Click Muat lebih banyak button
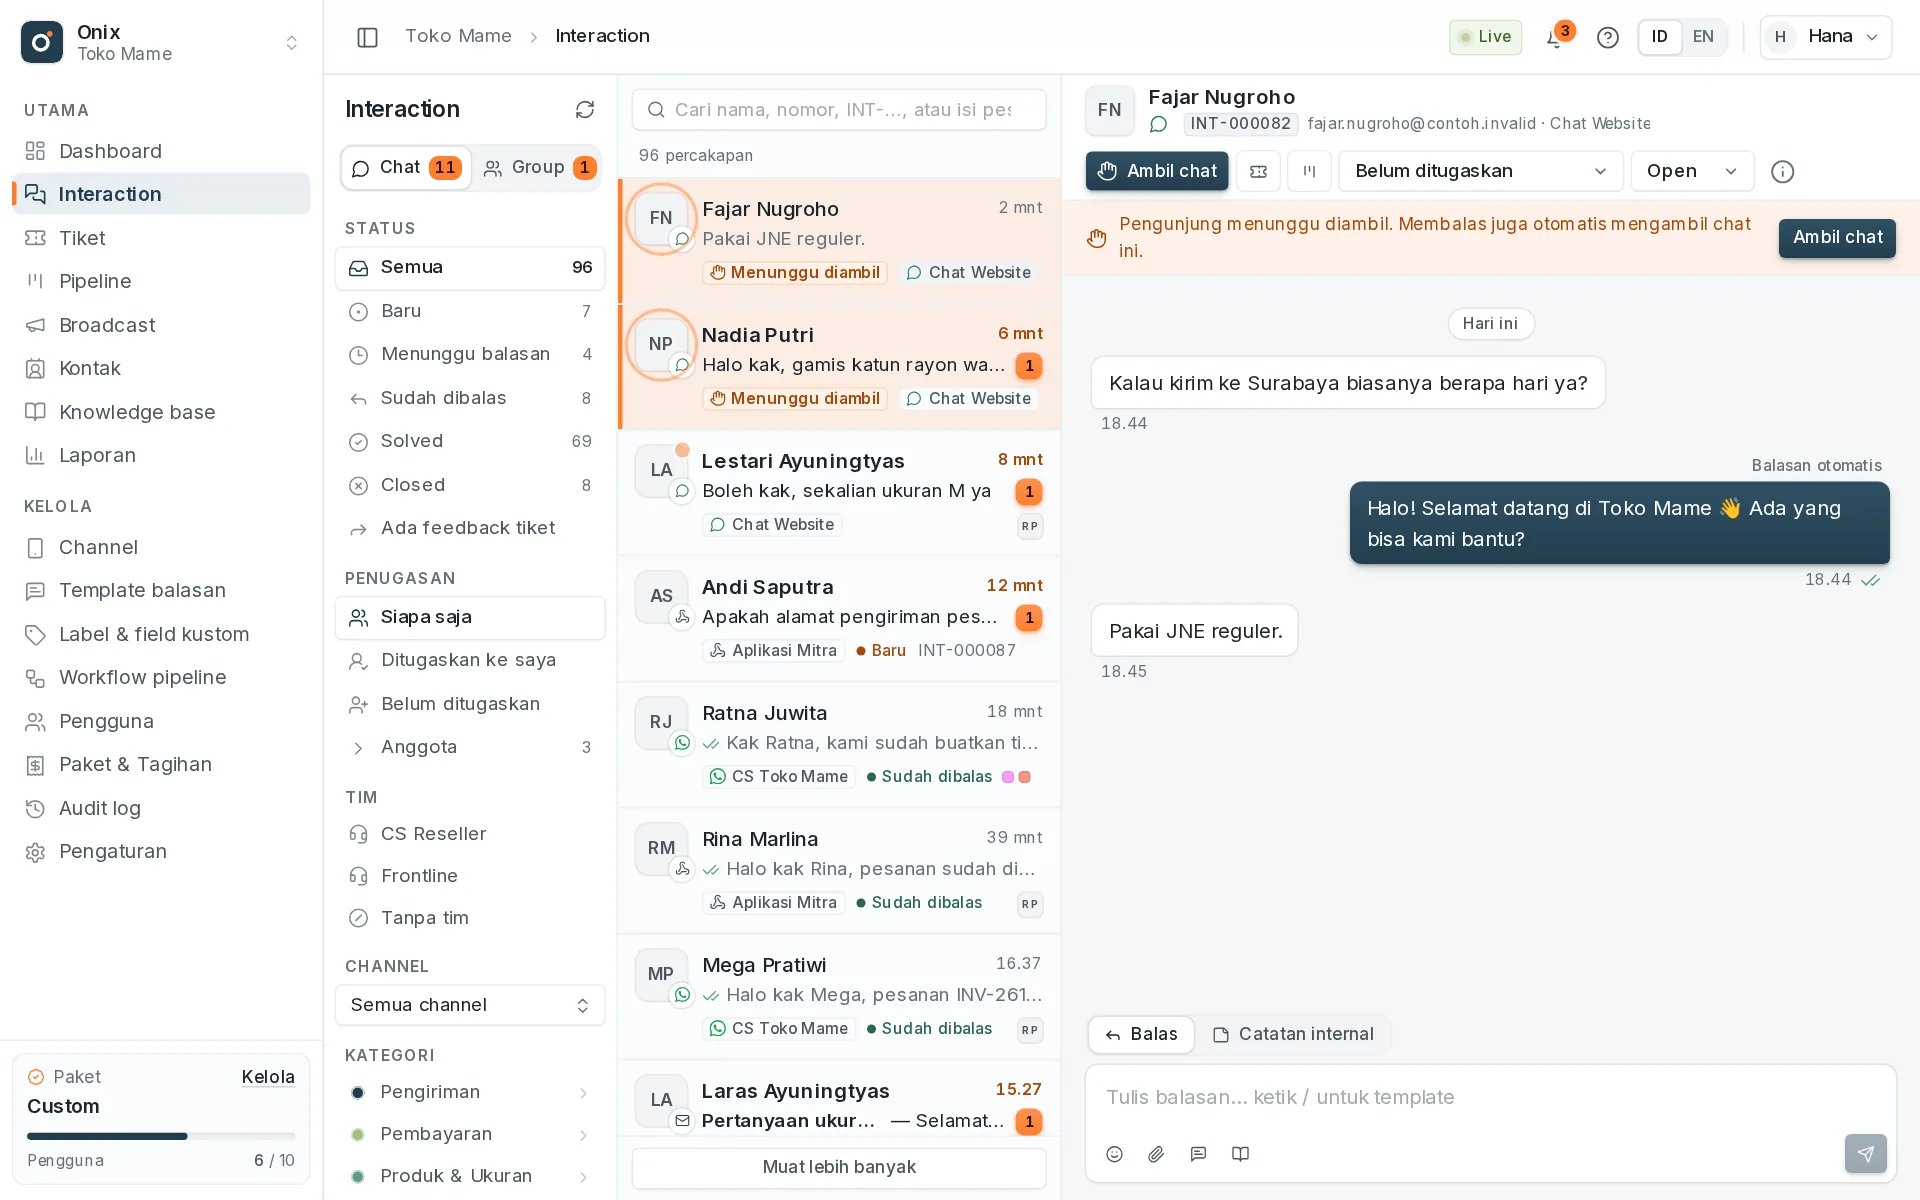Image resolution: width=1920 pixels, height=1200 pixels. pyautogui.click(x=839, y=1167)
